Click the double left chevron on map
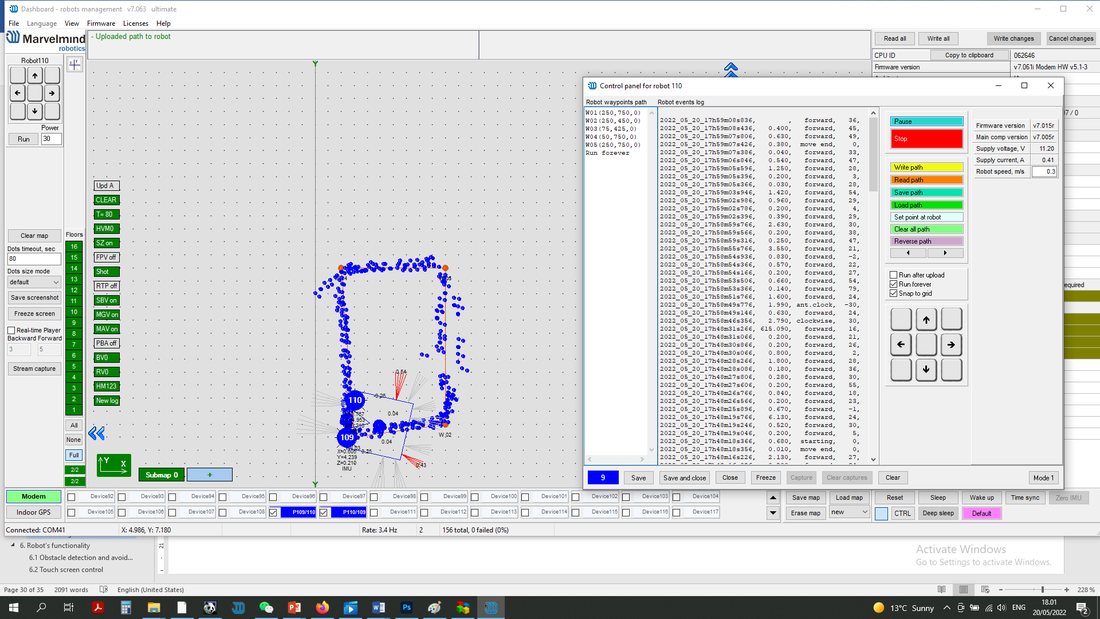 pyautogui.click(x=96, y=433)
